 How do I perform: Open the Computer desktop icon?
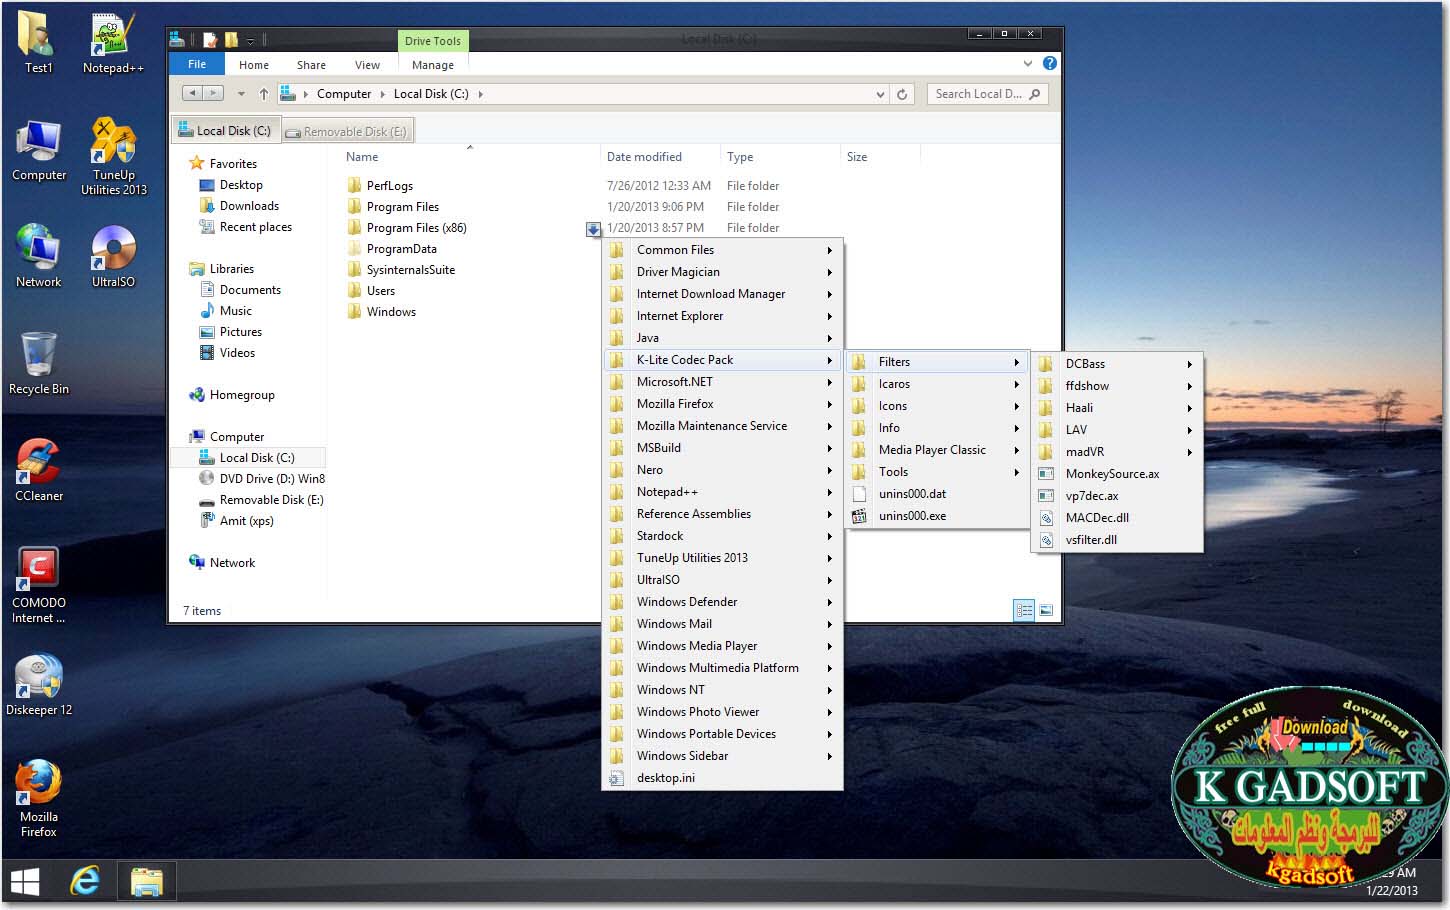pyautogui.click(x=39, y=152)
